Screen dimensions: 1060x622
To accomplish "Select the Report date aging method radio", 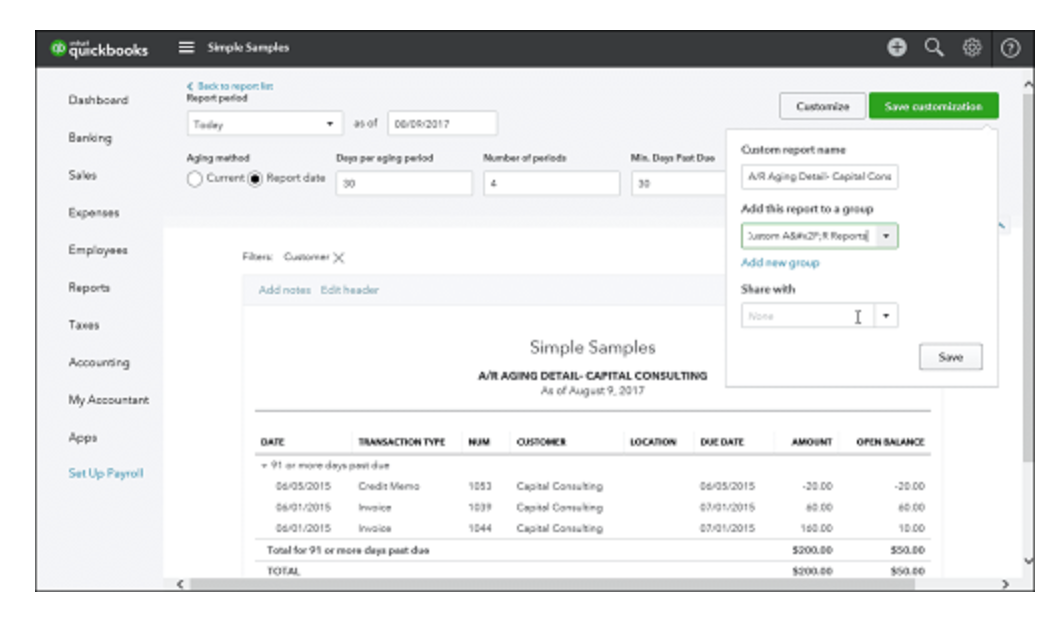I will [255, 179].
